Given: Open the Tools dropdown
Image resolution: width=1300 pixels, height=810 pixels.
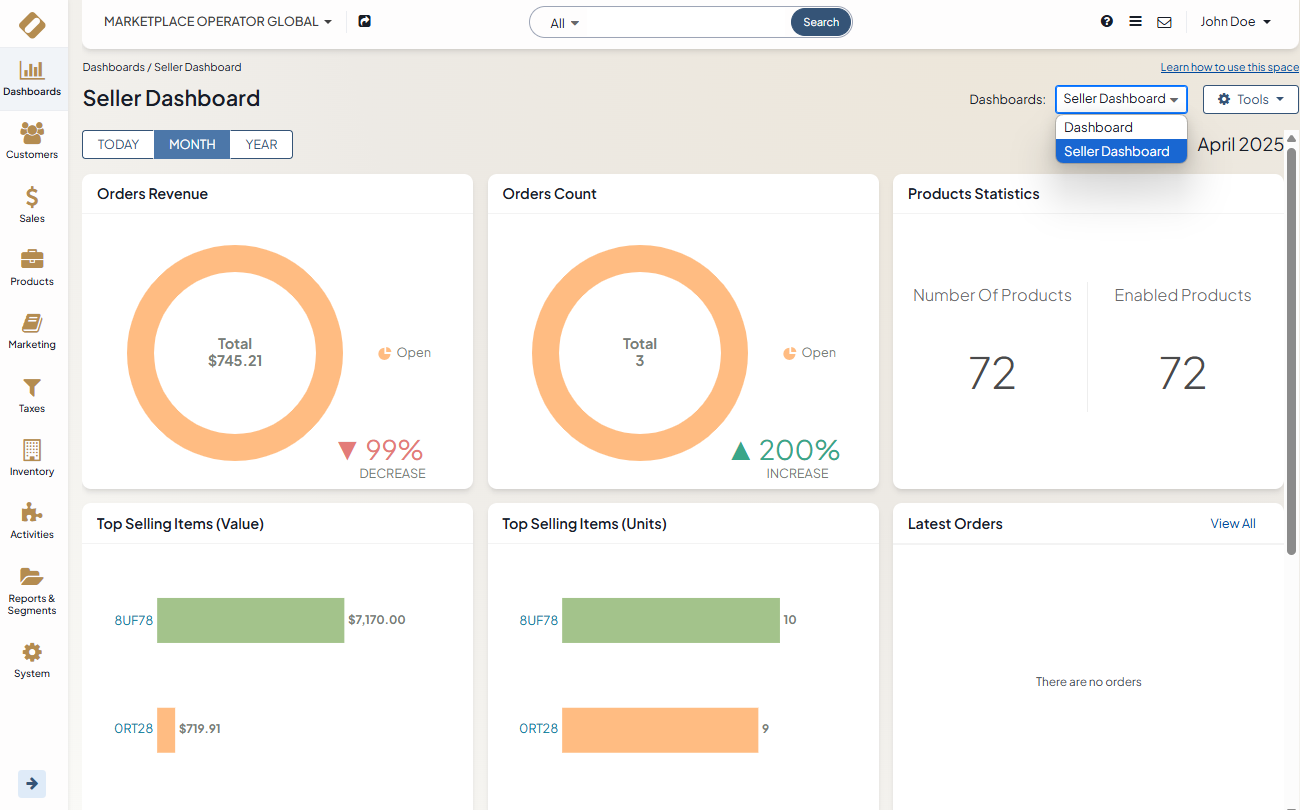Looking at the screenshot, I should [x=1250, y=99].
